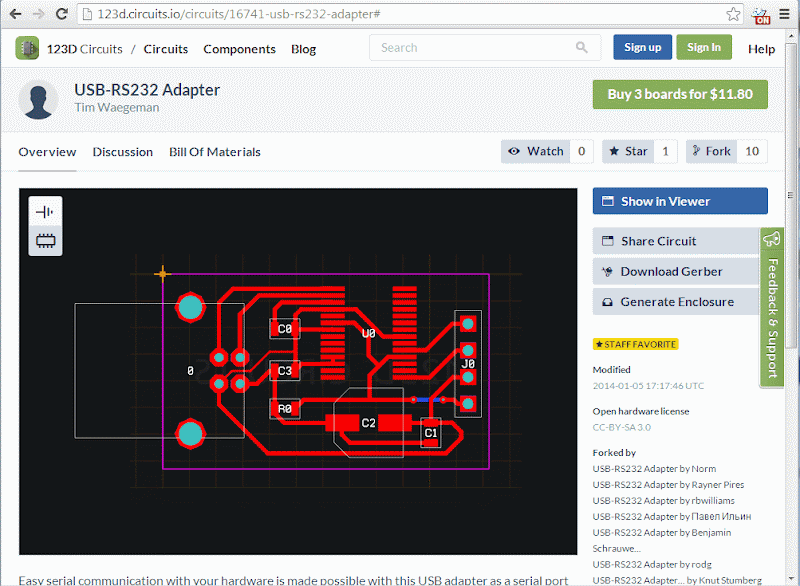Click the Download Gerber button
Image resolution: width=800 pixels, height=586 pixels.
pos(676,271)
